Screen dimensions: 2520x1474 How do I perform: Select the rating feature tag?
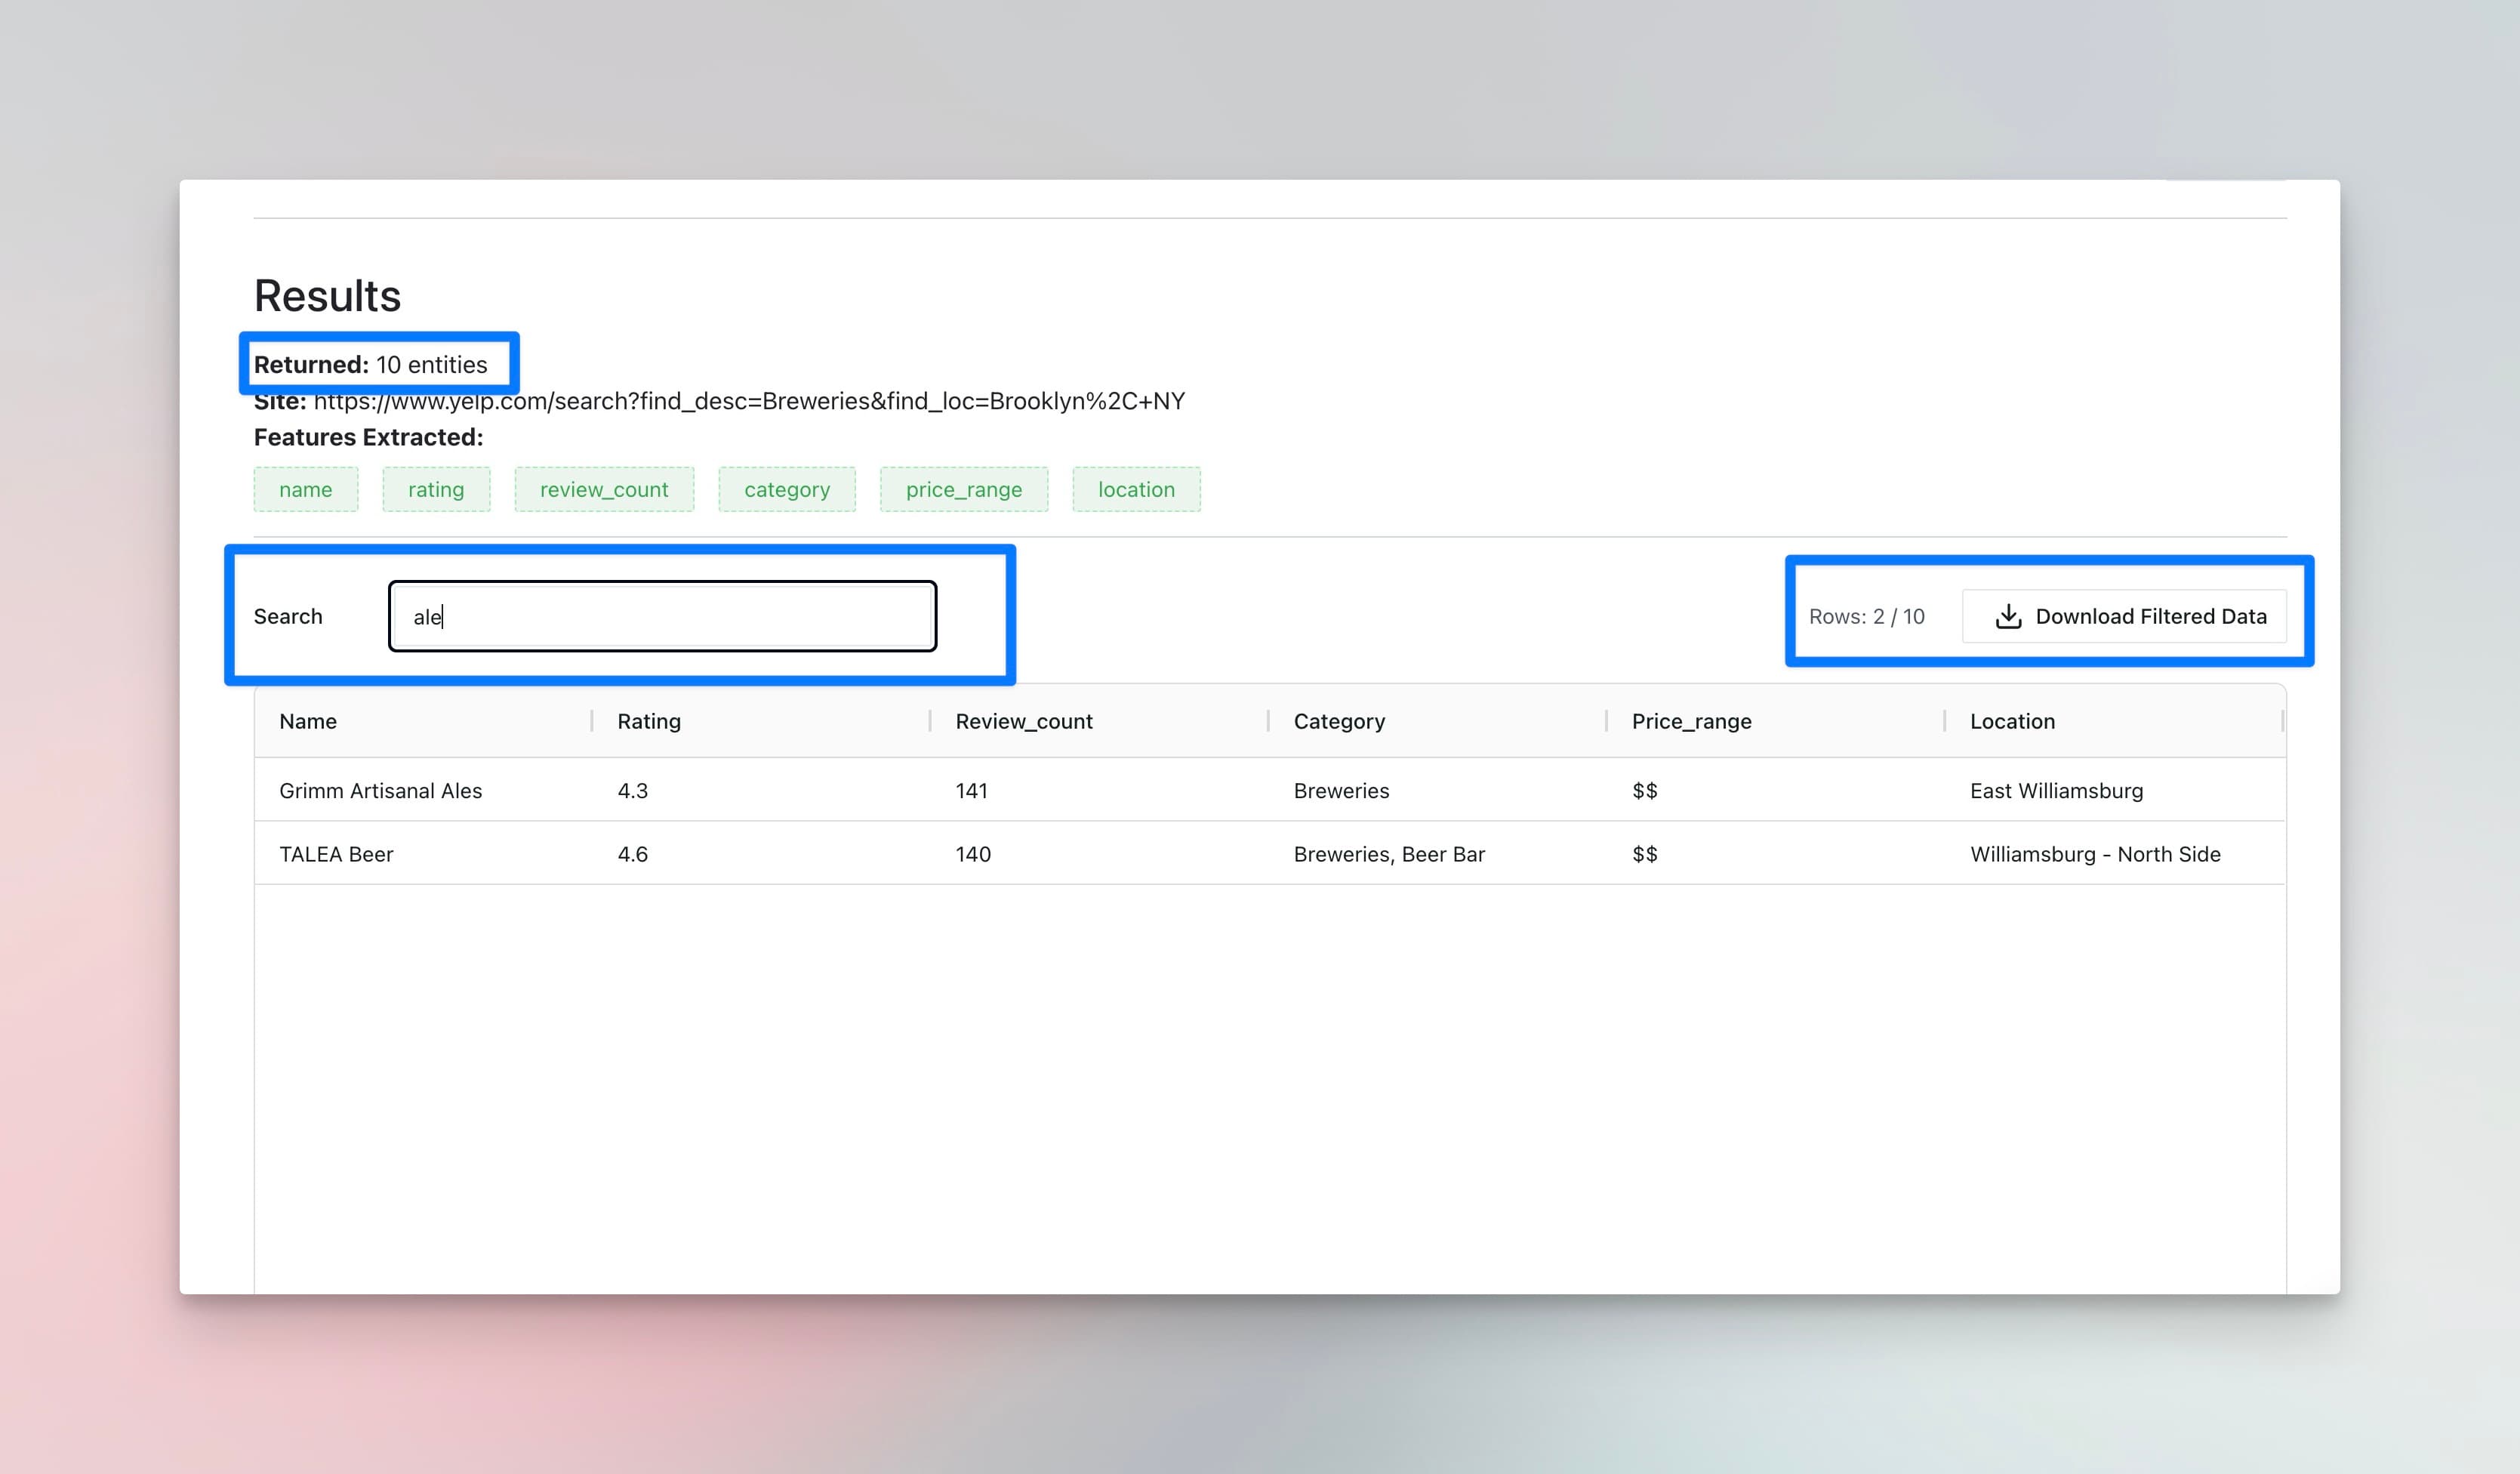pos(436,489)
